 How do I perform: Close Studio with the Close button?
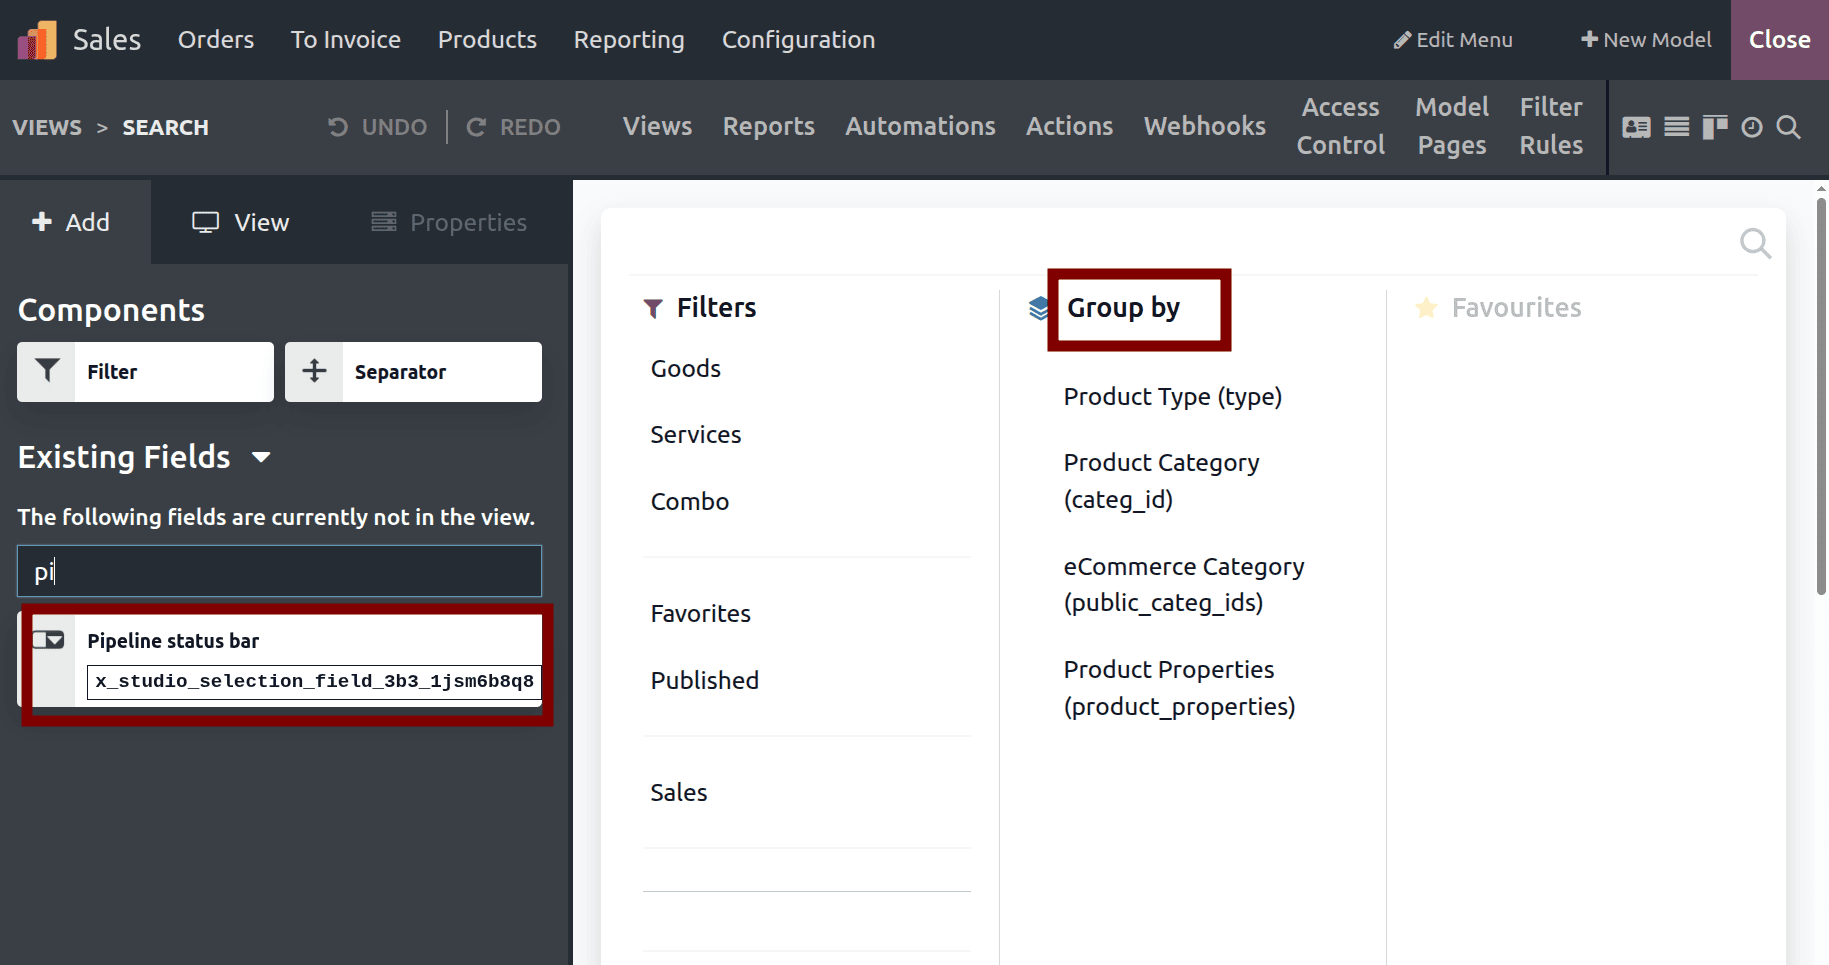click(x=1780, y=40)
